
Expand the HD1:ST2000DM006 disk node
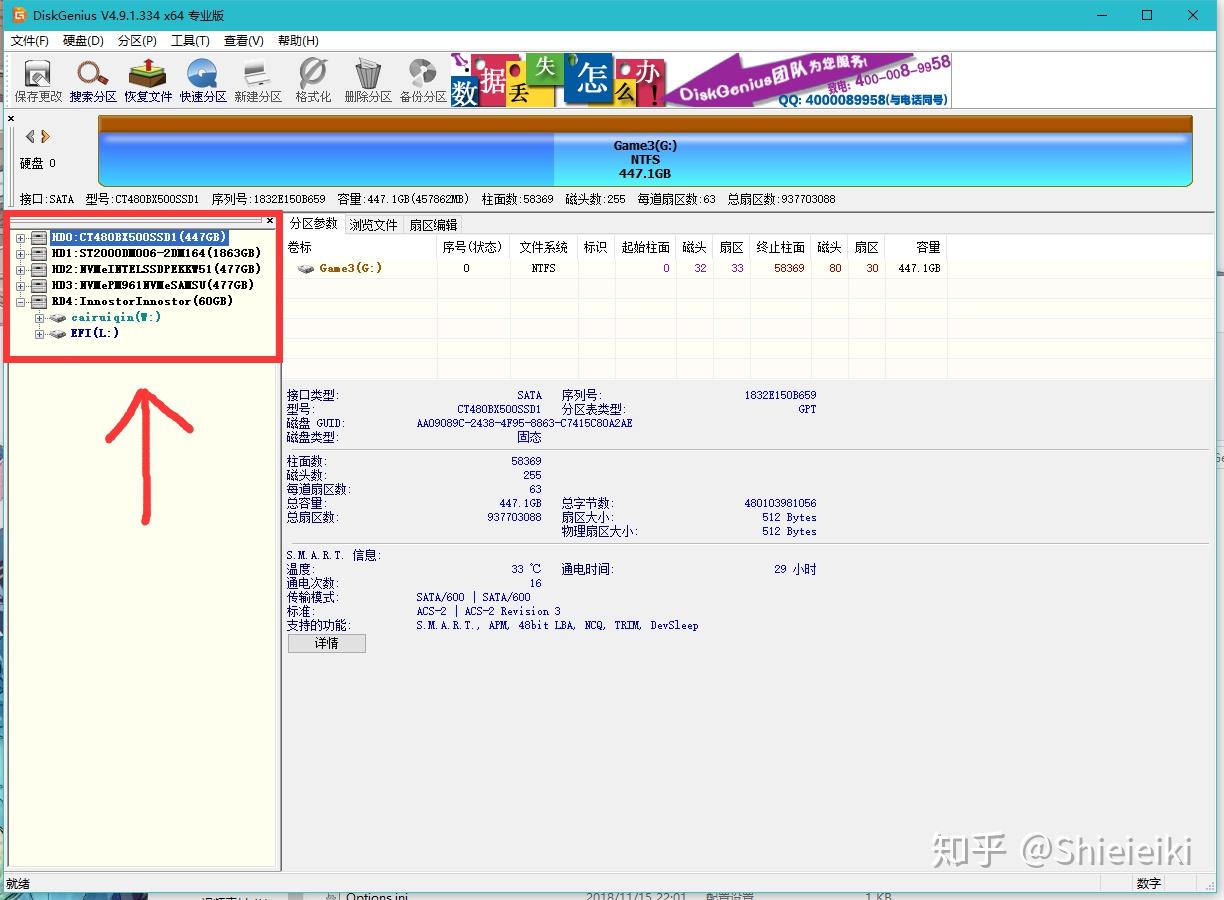20,254
